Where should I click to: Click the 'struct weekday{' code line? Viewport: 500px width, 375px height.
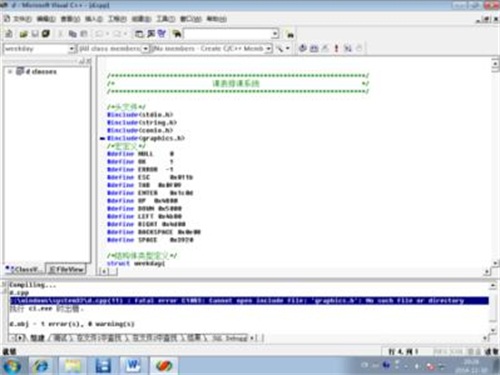coord(136,263)
